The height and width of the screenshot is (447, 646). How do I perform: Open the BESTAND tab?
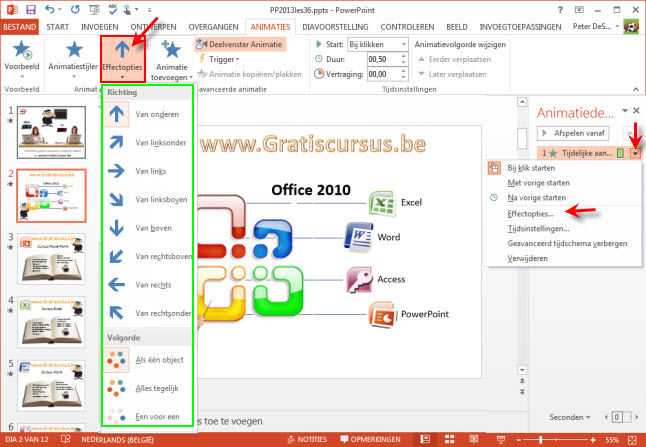[19, 27]
